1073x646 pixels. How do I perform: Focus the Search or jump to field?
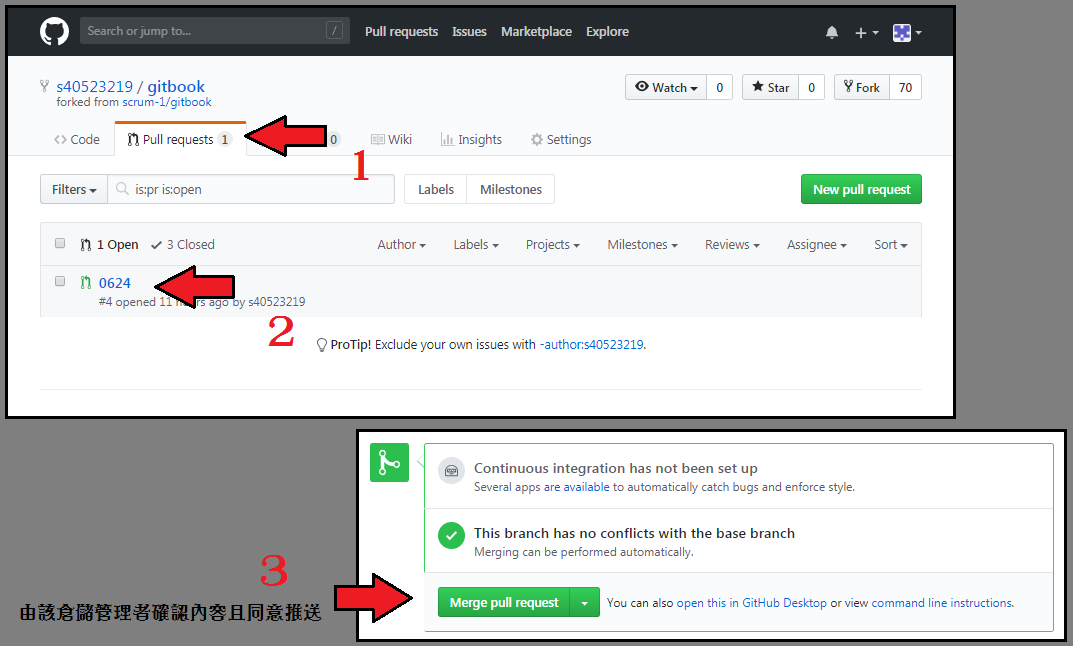tap(214, 31)
